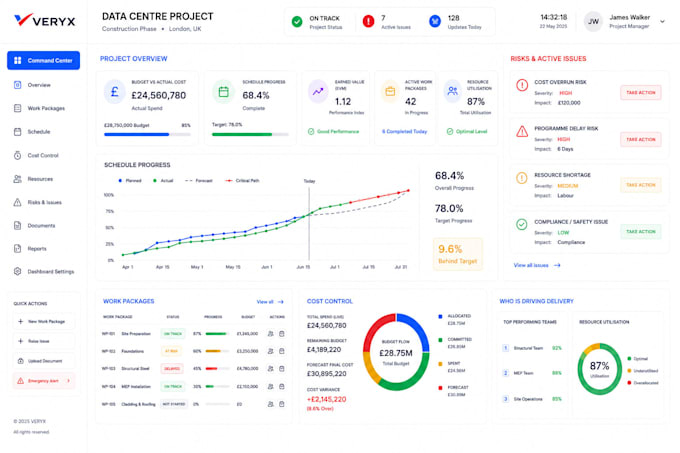
Task: Open the View all issues link
Action: (x=537, y=265)
